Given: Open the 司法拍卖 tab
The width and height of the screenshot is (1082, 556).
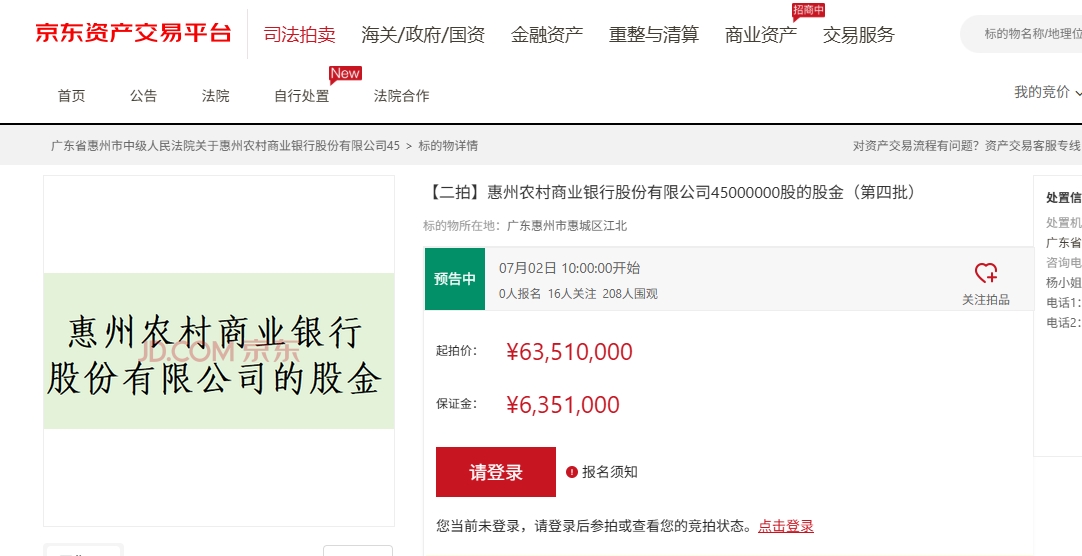Looking at the screenshot, I should (x=299, y=34).
